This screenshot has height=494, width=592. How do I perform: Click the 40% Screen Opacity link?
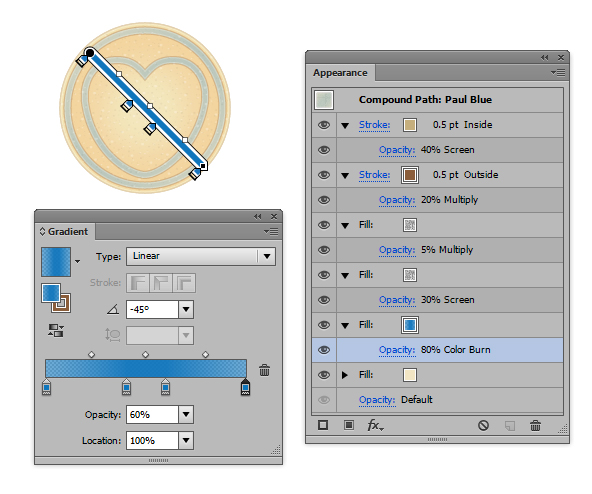tap(397, 150)
